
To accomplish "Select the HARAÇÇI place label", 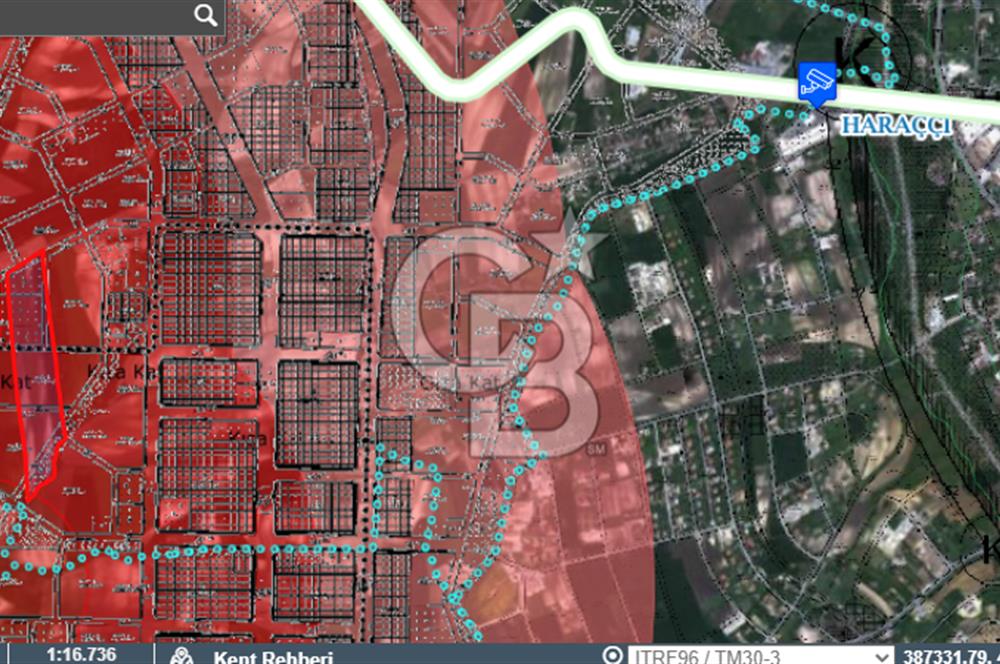I will pyautogui.click(x=896, y=126).
